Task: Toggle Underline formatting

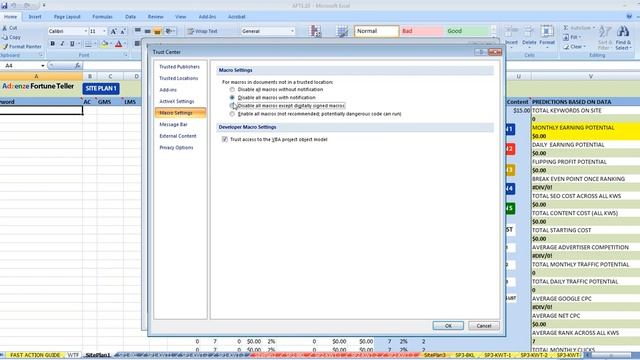Action: [72, 44]
